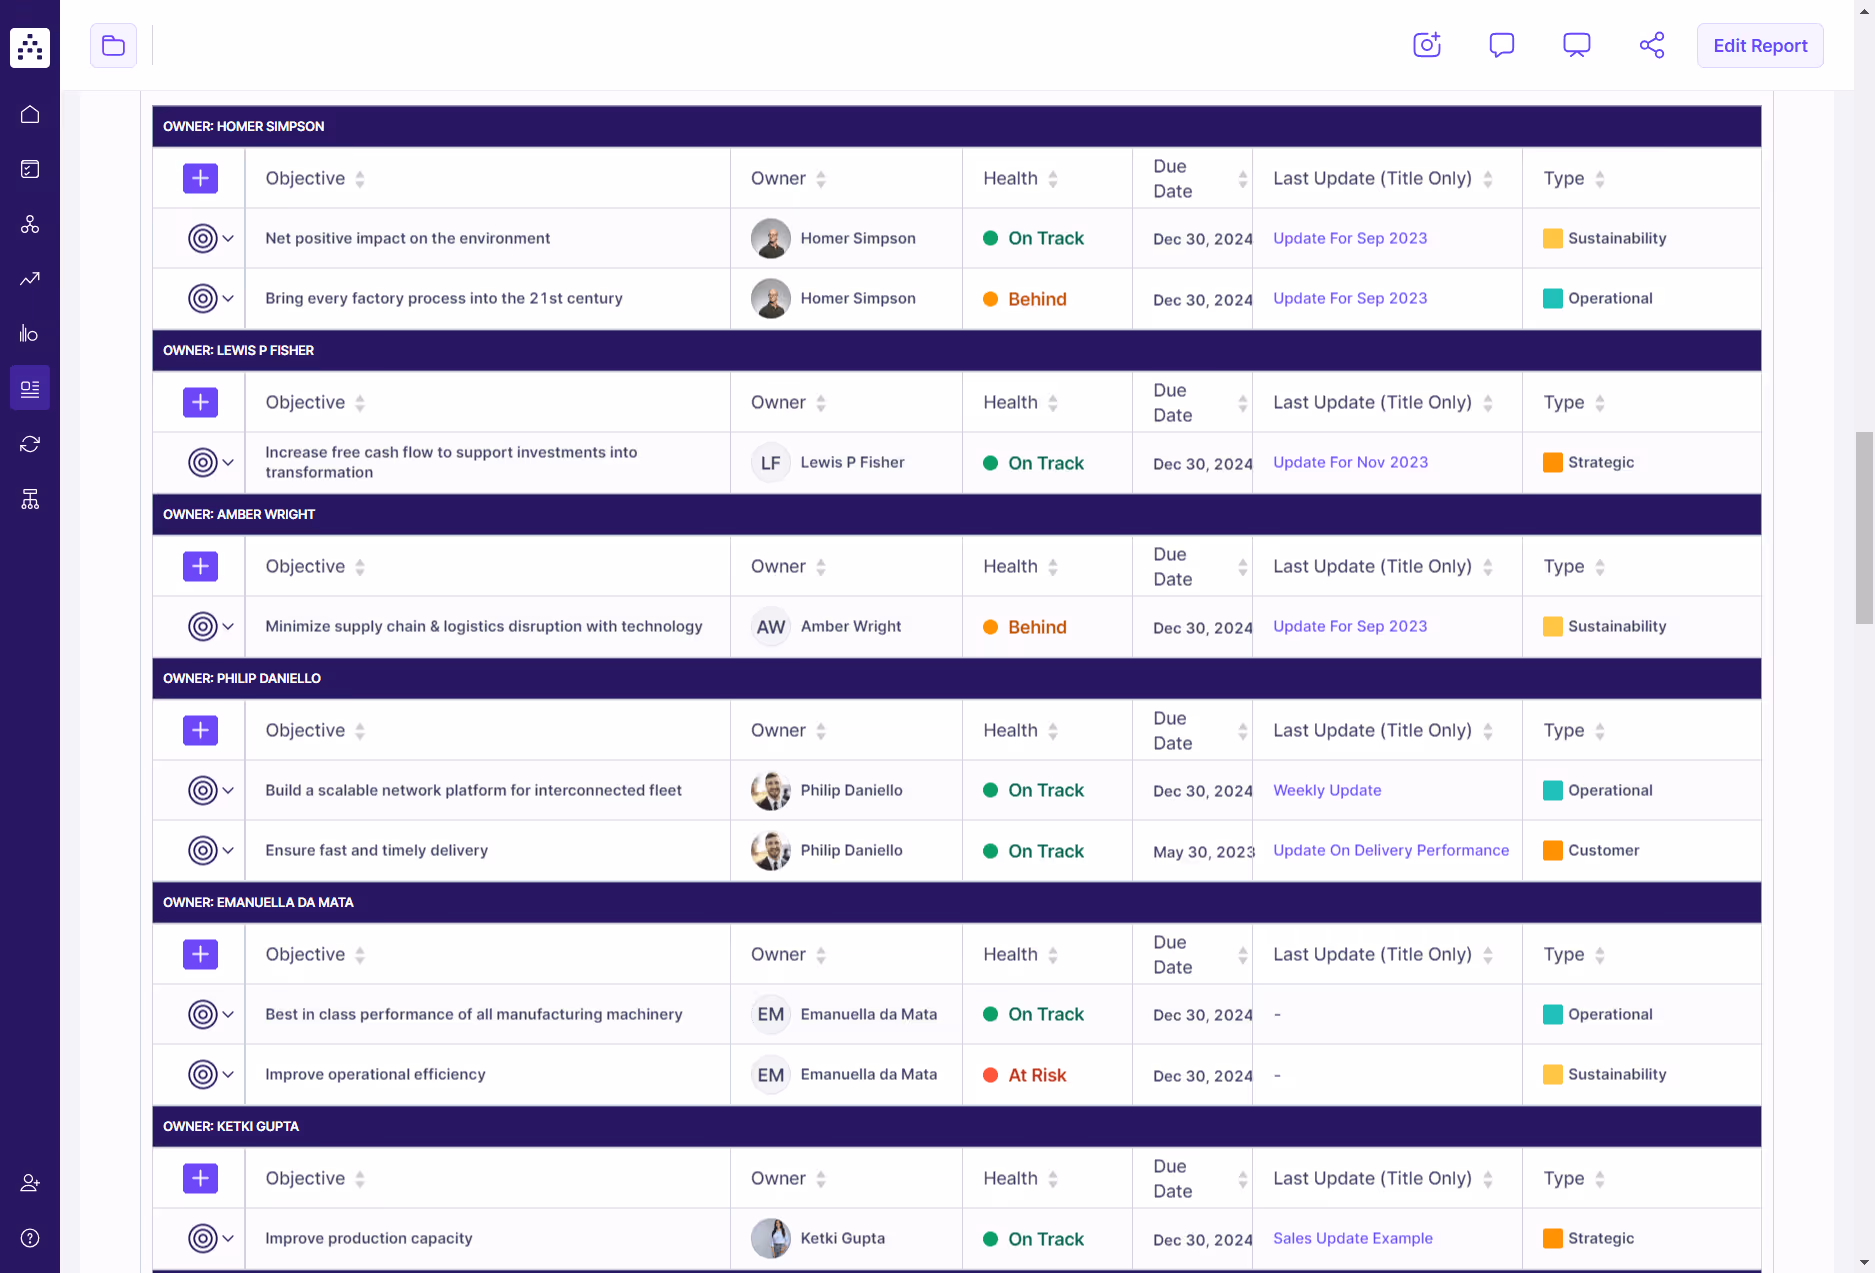This screenshot has height=1273, width=1875.
Task: Enter presentation mode with the screen icon
Action: (1576, 45)
